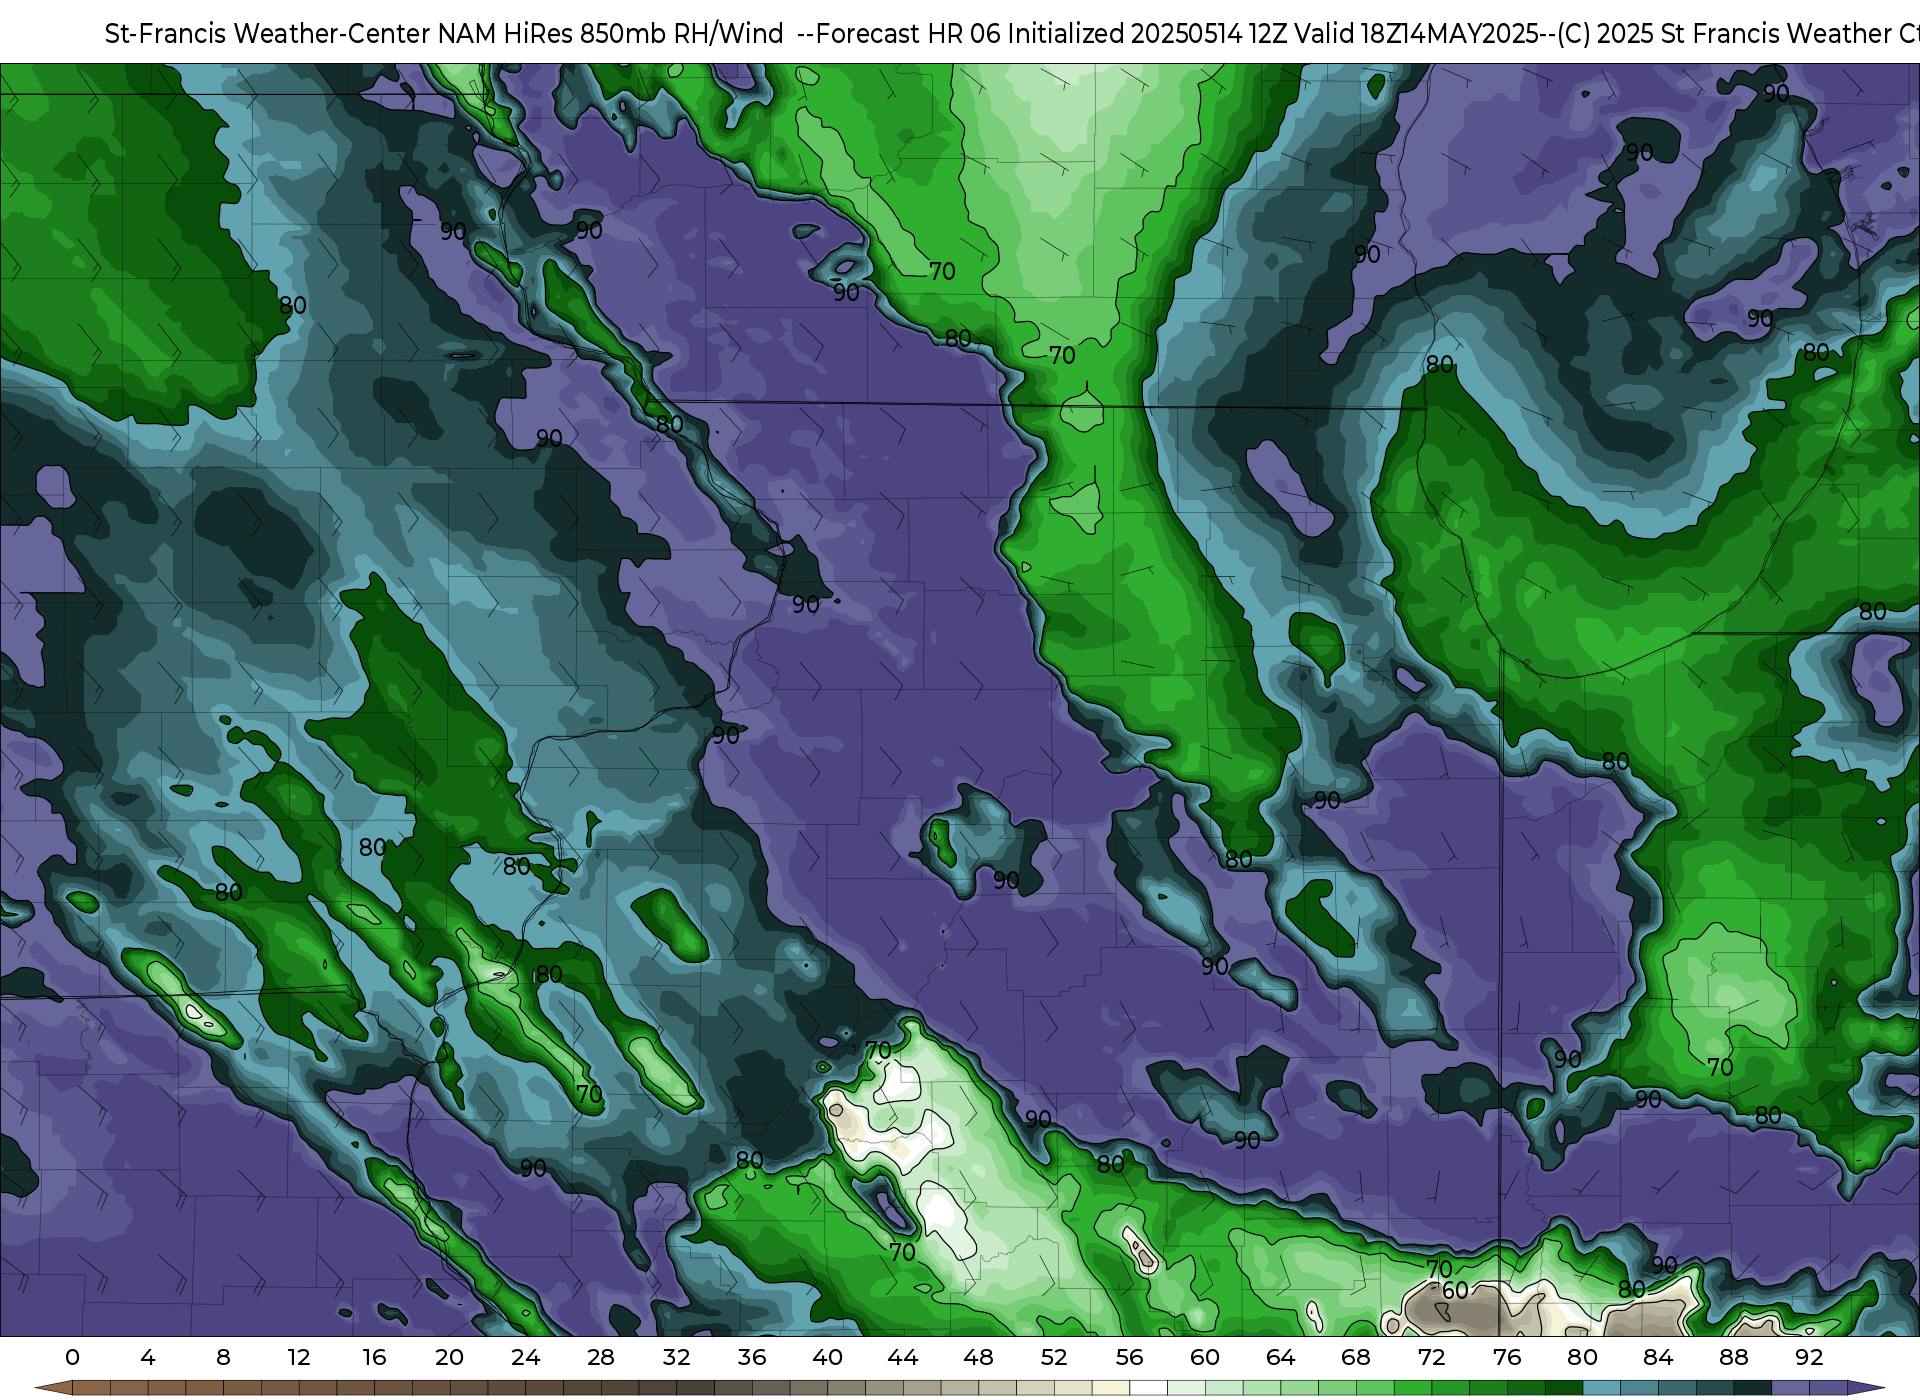Viewport: 1920px width, 1400px height.
Task: Click the '0' label on the color scale
Action: tap(72, 1357)
